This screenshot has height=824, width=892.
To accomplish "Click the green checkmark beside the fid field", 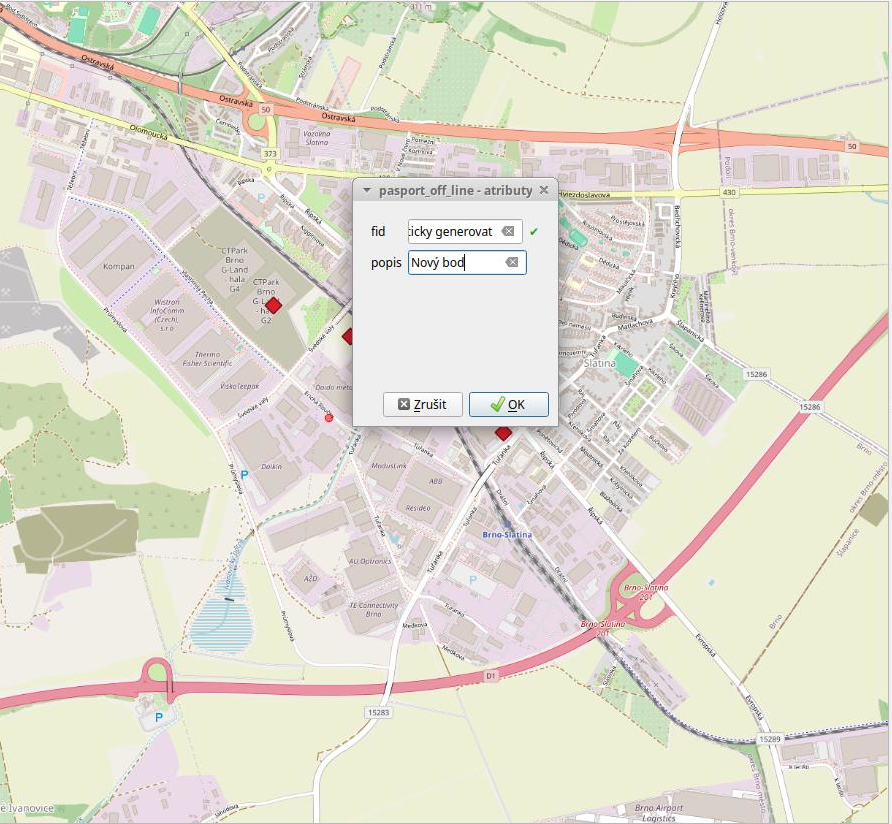I will pyautogui.click(x=534, y=232).
